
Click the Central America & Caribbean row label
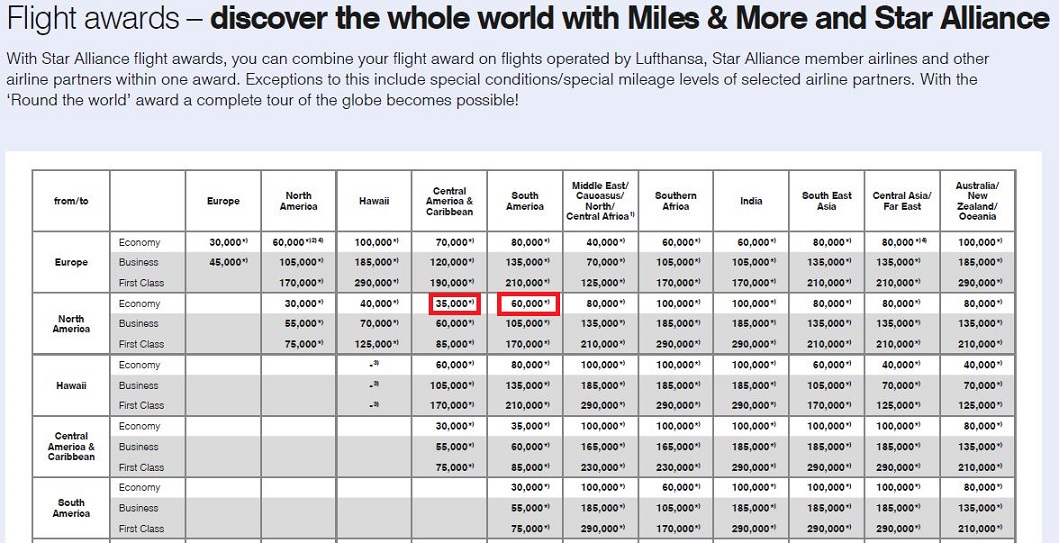[71, 446]
